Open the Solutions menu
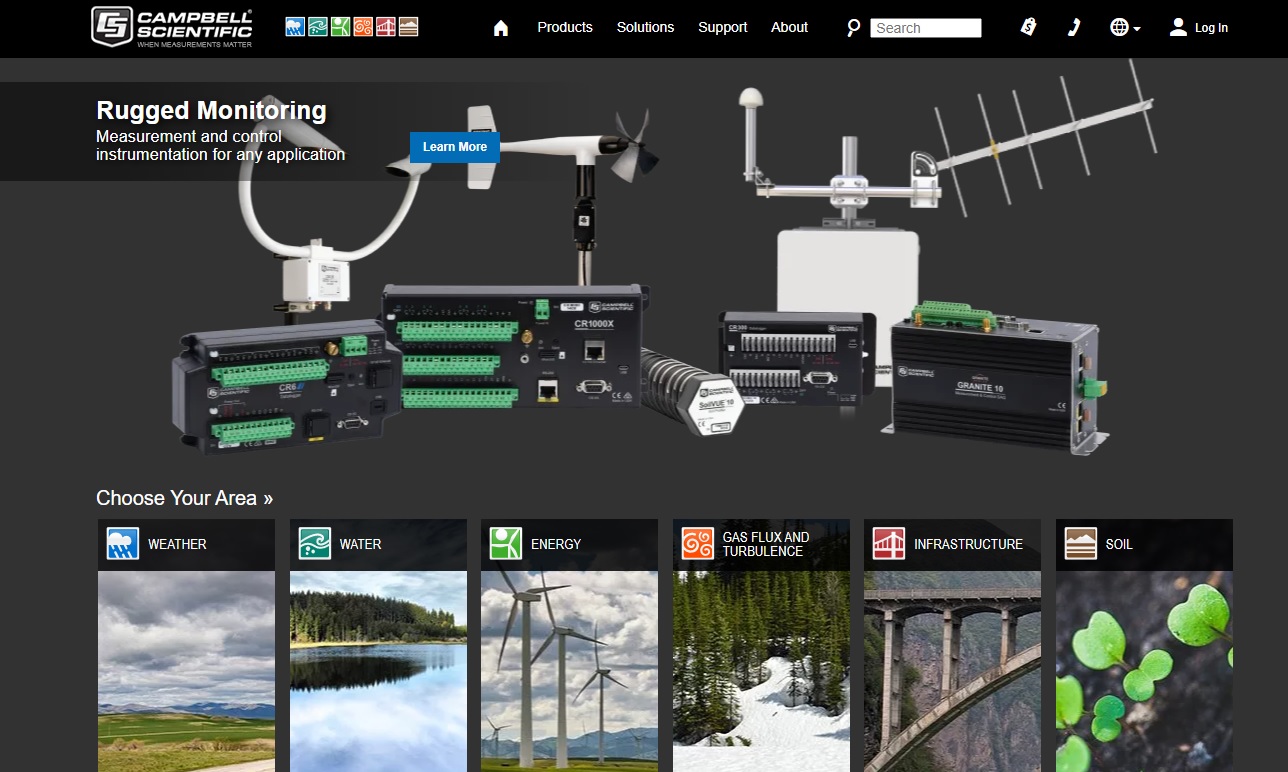Image resolution: width=1288 pixels, height=772 pixels. click(645, 27)
